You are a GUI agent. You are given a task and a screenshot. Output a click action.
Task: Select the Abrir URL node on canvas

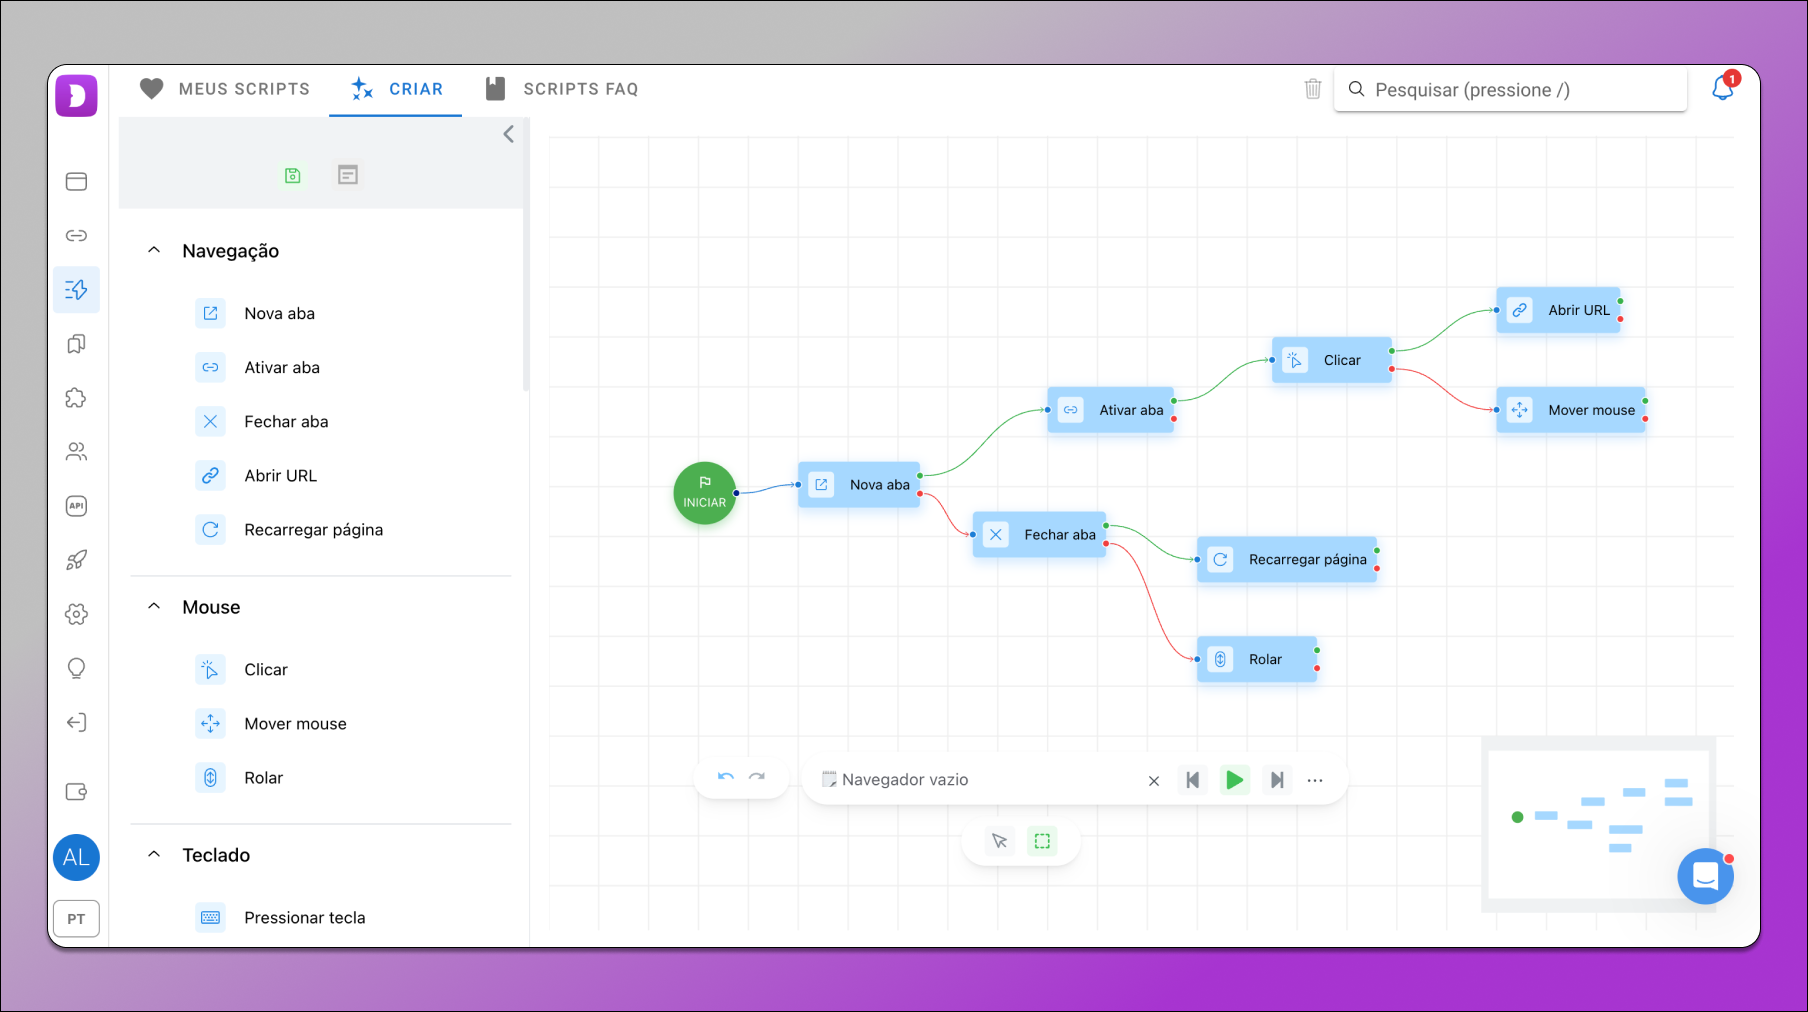pyautogui.click(x=1558, y=310)
